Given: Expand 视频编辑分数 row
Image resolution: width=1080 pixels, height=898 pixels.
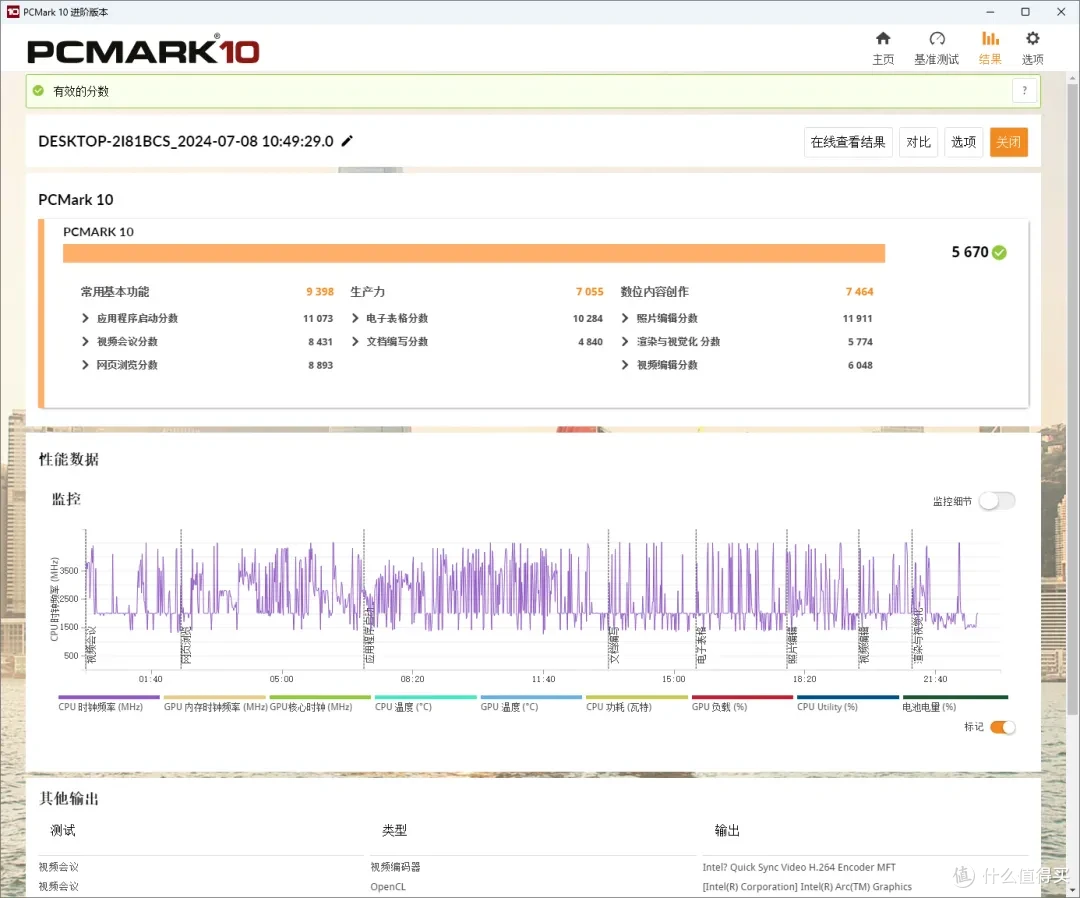Looking at the screenshot, I should click(625, 365).
